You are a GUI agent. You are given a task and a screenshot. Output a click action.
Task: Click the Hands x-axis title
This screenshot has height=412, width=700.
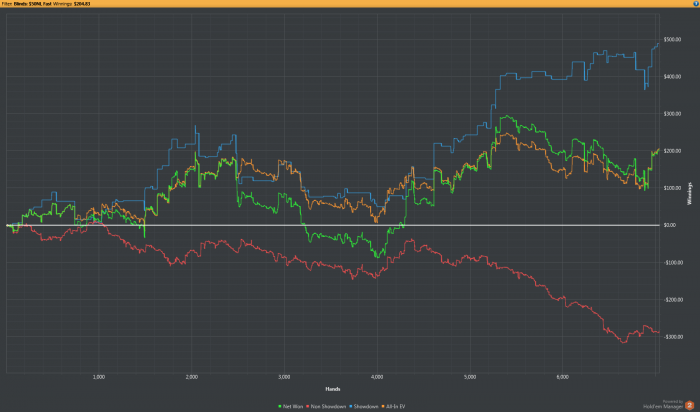tap(333, 389)
